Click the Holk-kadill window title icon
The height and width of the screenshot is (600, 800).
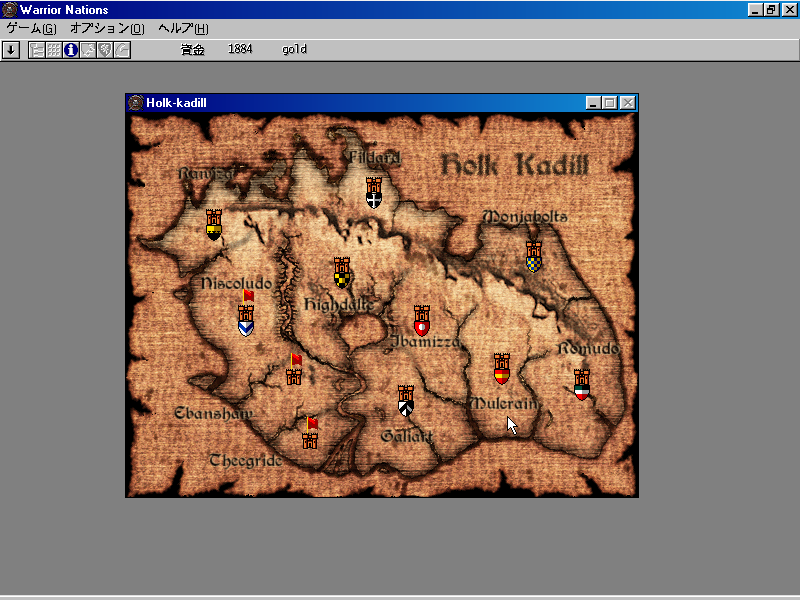coord(136,103)
